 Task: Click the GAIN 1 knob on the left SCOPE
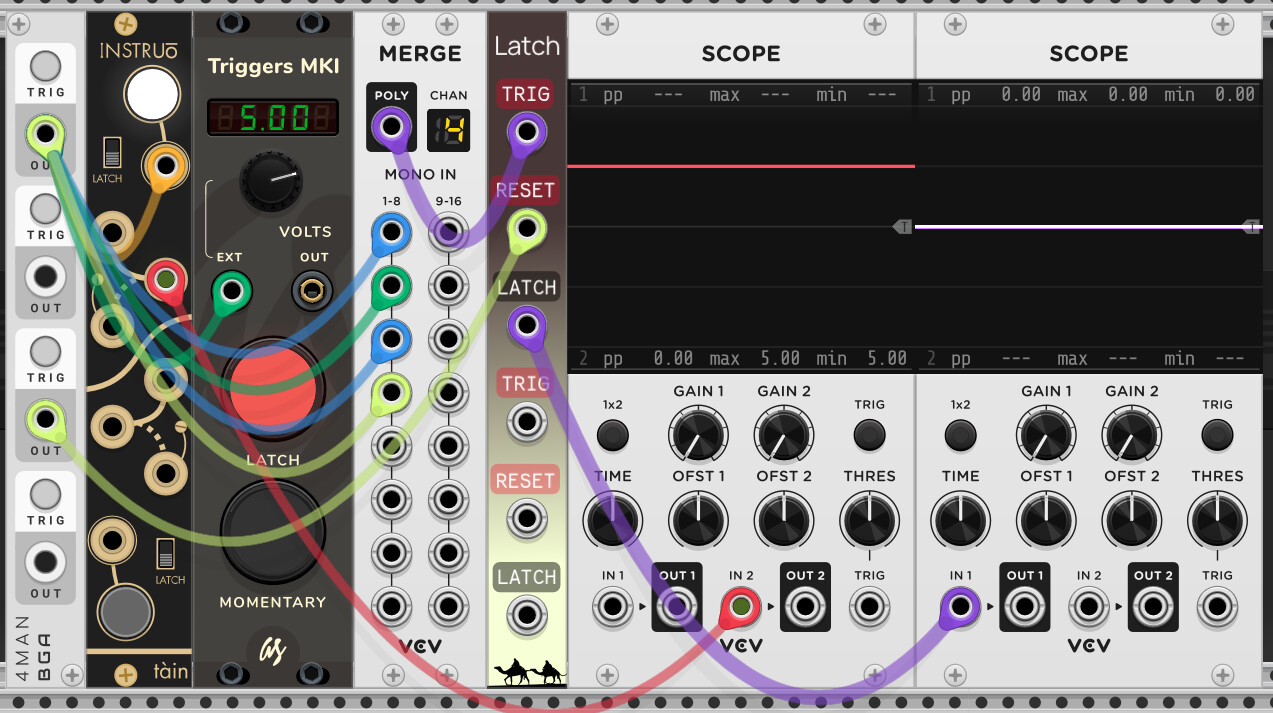coord(699,435)
